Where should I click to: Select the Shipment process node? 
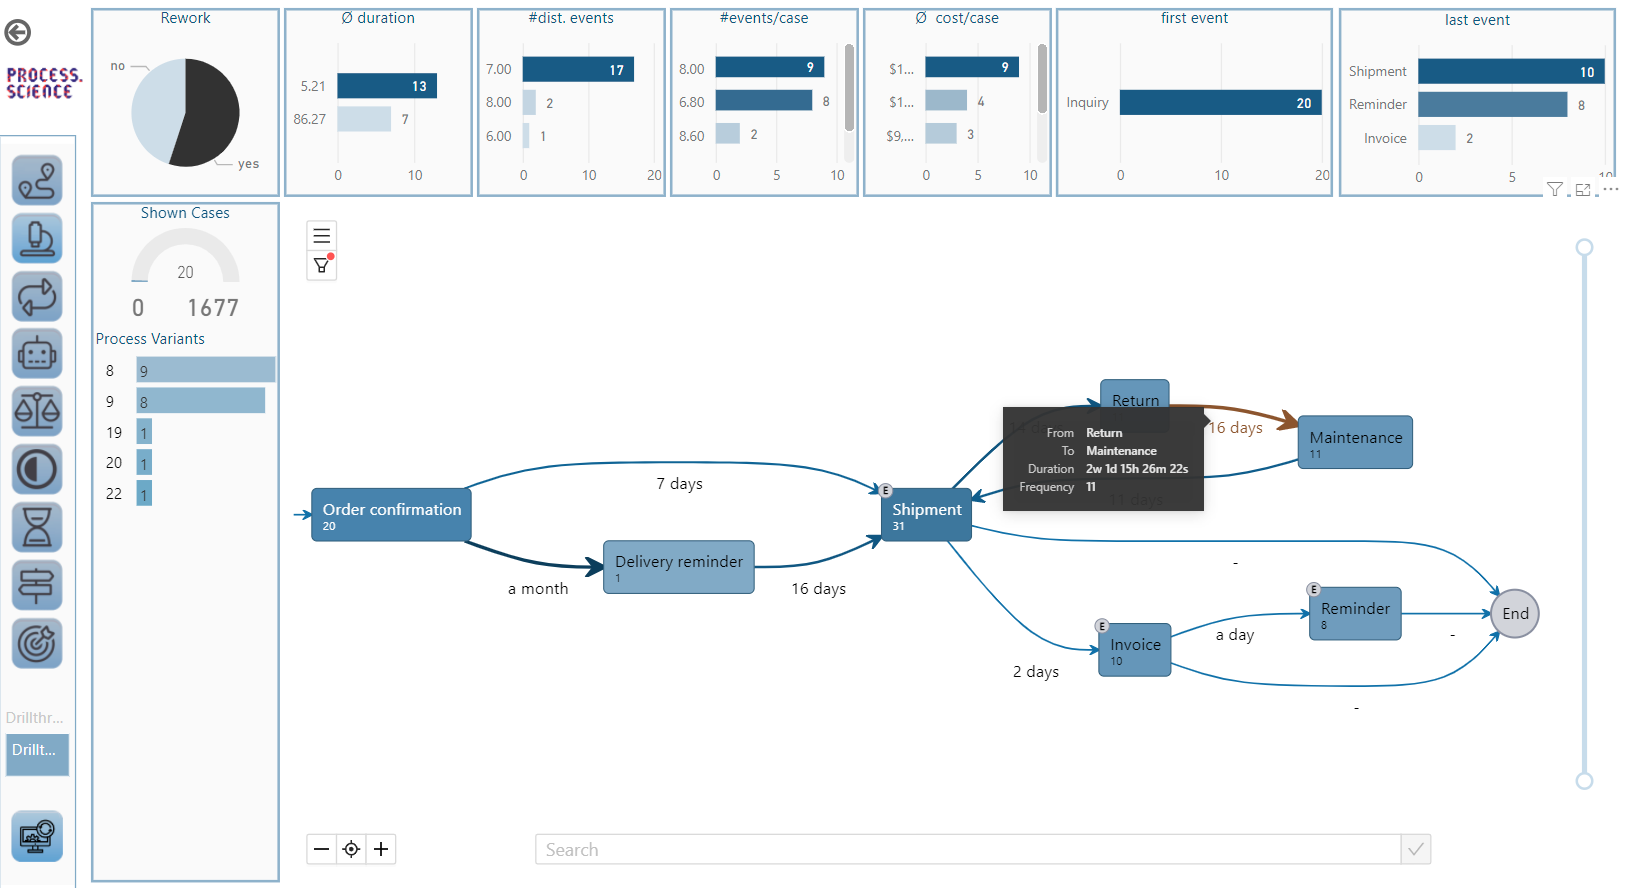(926, 515)
